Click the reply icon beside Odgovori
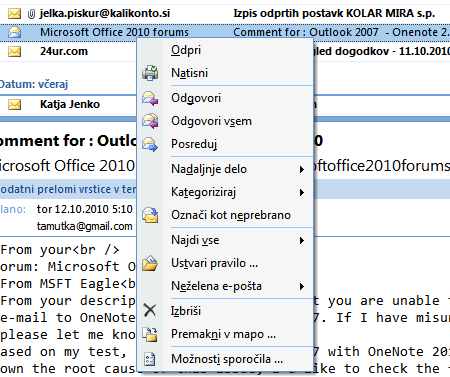This screenshot has height=377, width=450. 150,98
